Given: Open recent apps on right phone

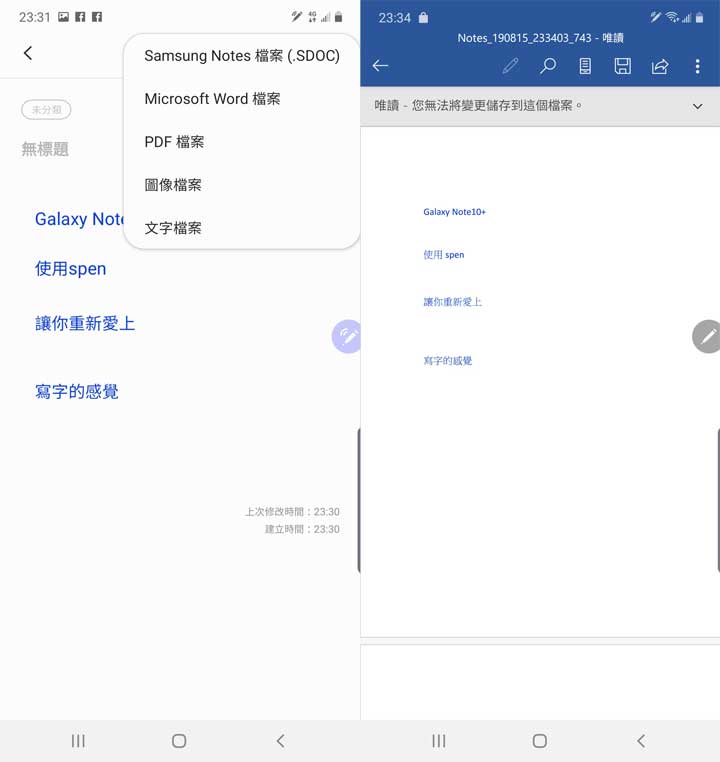Looking at the screenshot, I should 439,741.
